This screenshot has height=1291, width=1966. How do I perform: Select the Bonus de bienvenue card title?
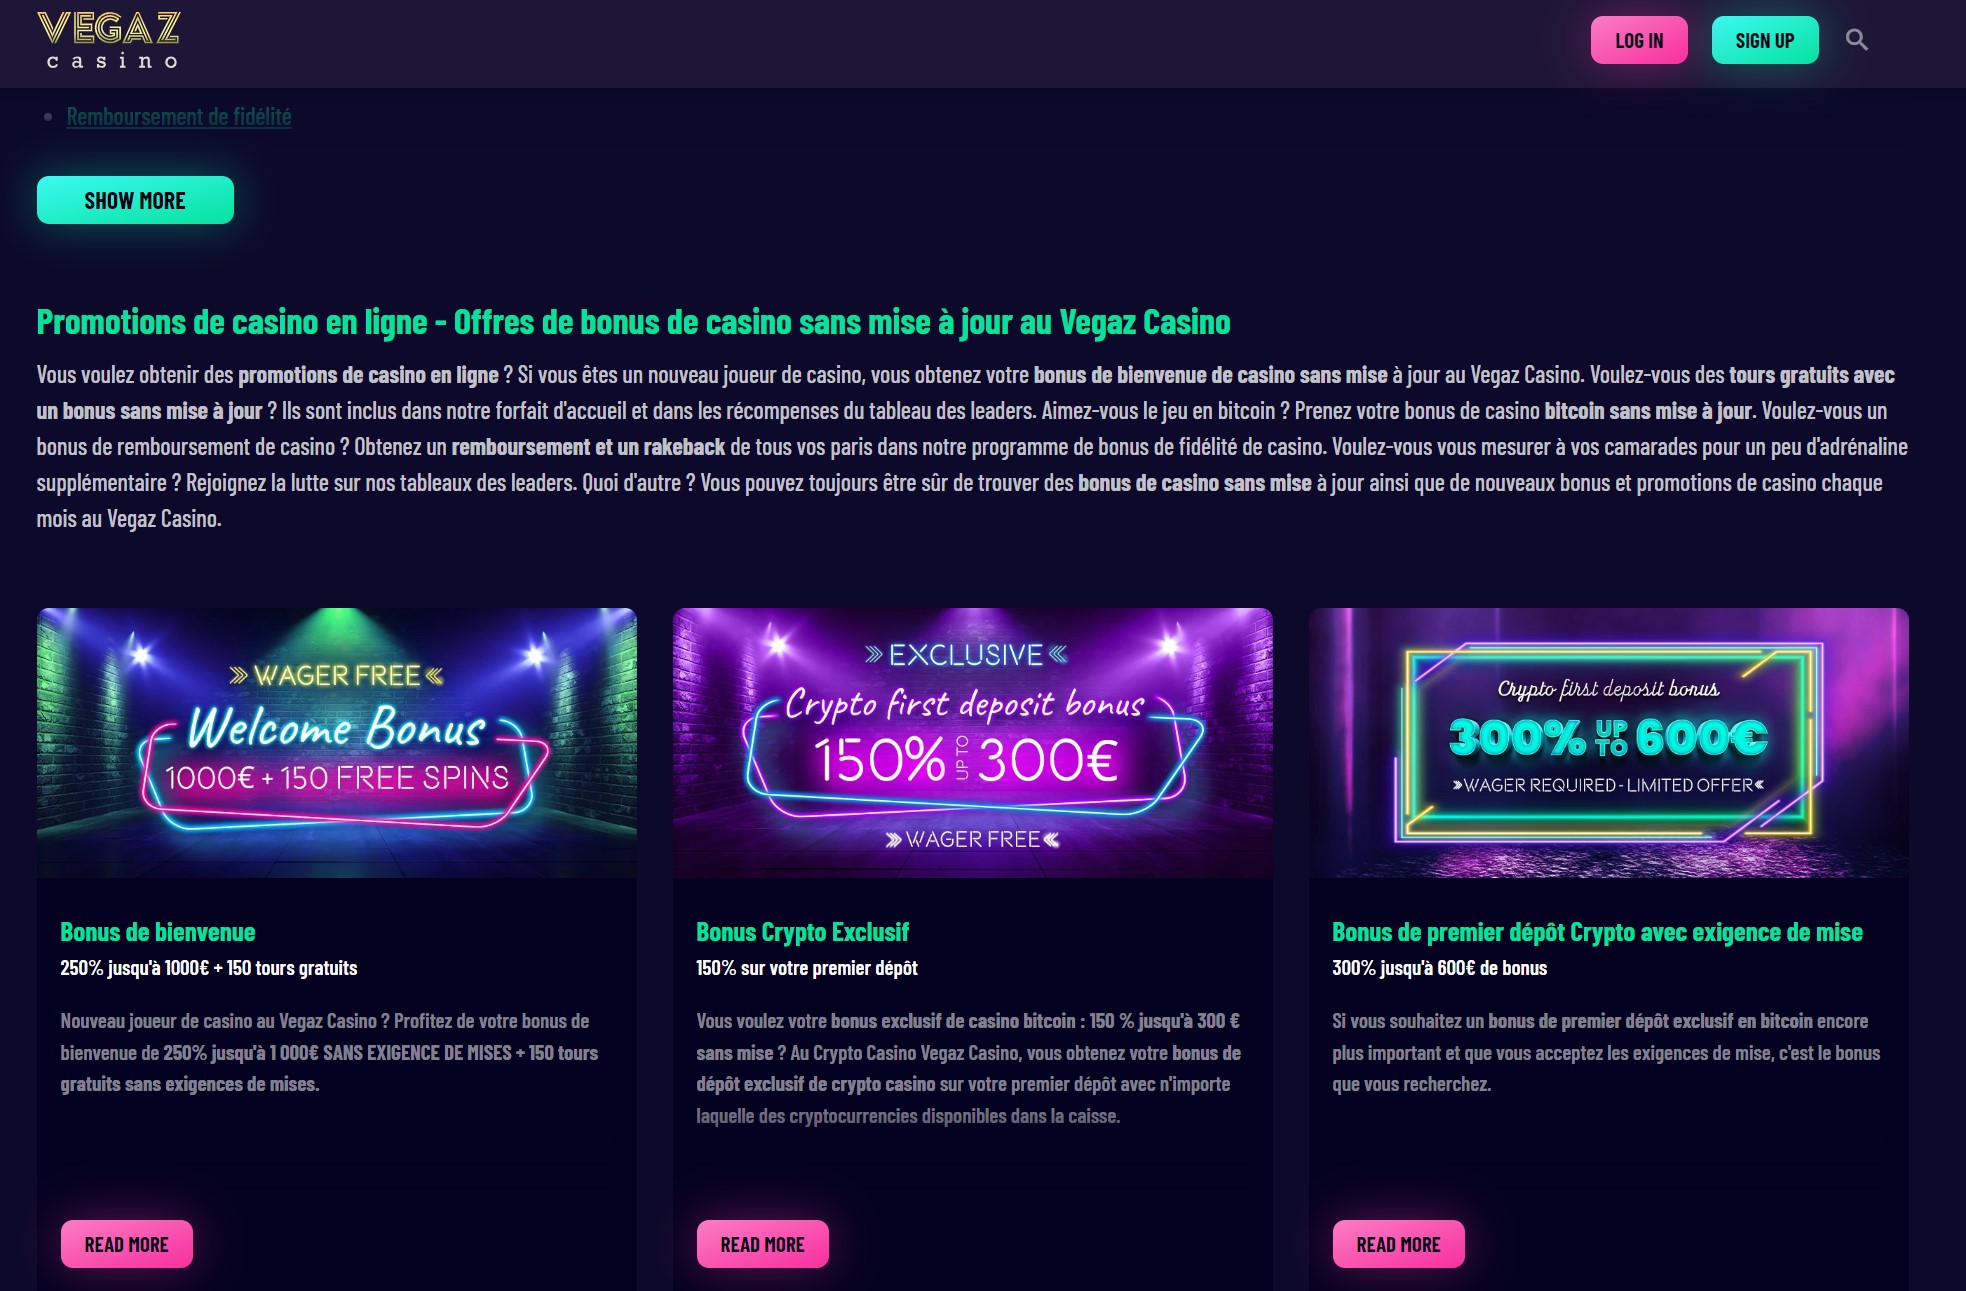point(158,932)
